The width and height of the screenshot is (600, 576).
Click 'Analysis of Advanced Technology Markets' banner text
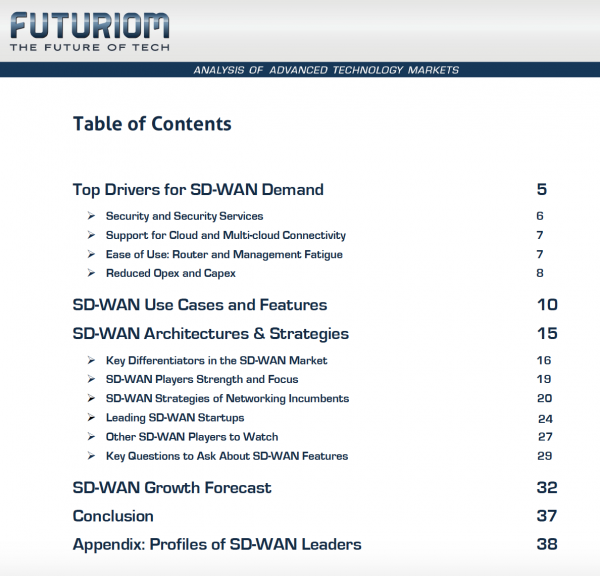click(326, 70)
